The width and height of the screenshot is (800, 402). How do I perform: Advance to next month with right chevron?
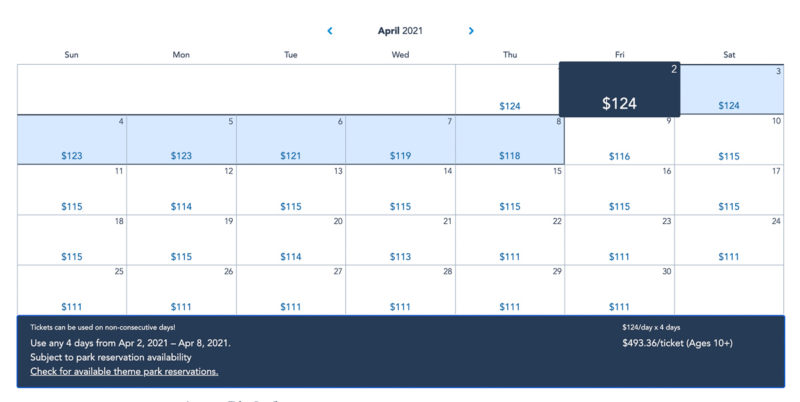pos(471,31)
